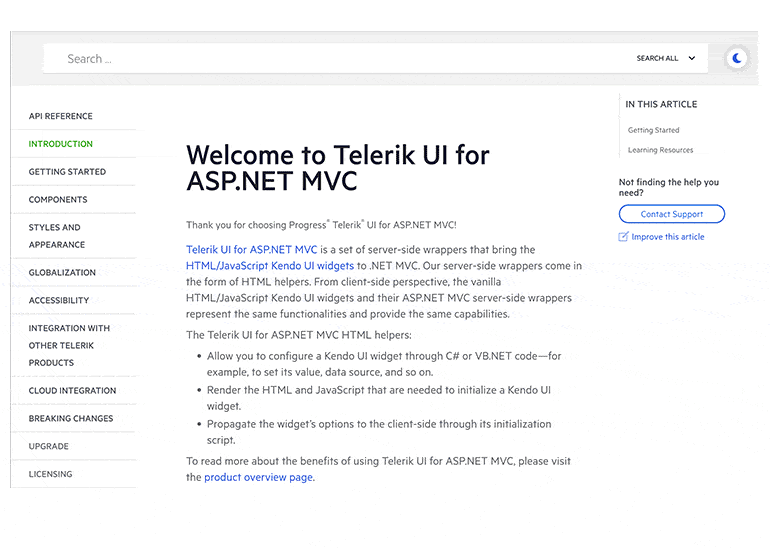
Task: Click the Search All chevron arrow
Action: pyautogui.click(x=692, y=58)
